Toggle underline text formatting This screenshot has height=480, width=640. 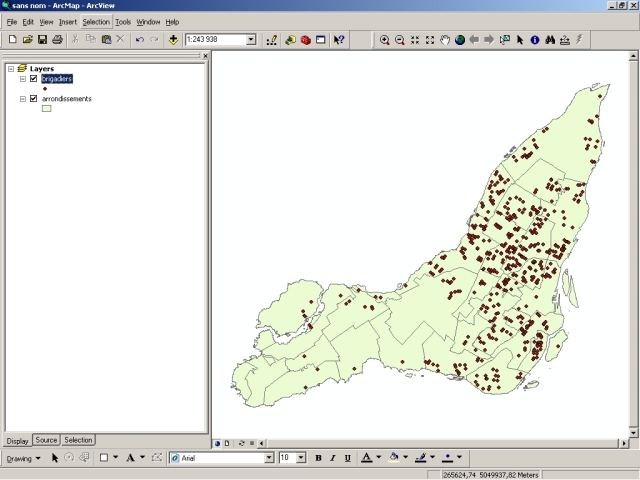347,458
